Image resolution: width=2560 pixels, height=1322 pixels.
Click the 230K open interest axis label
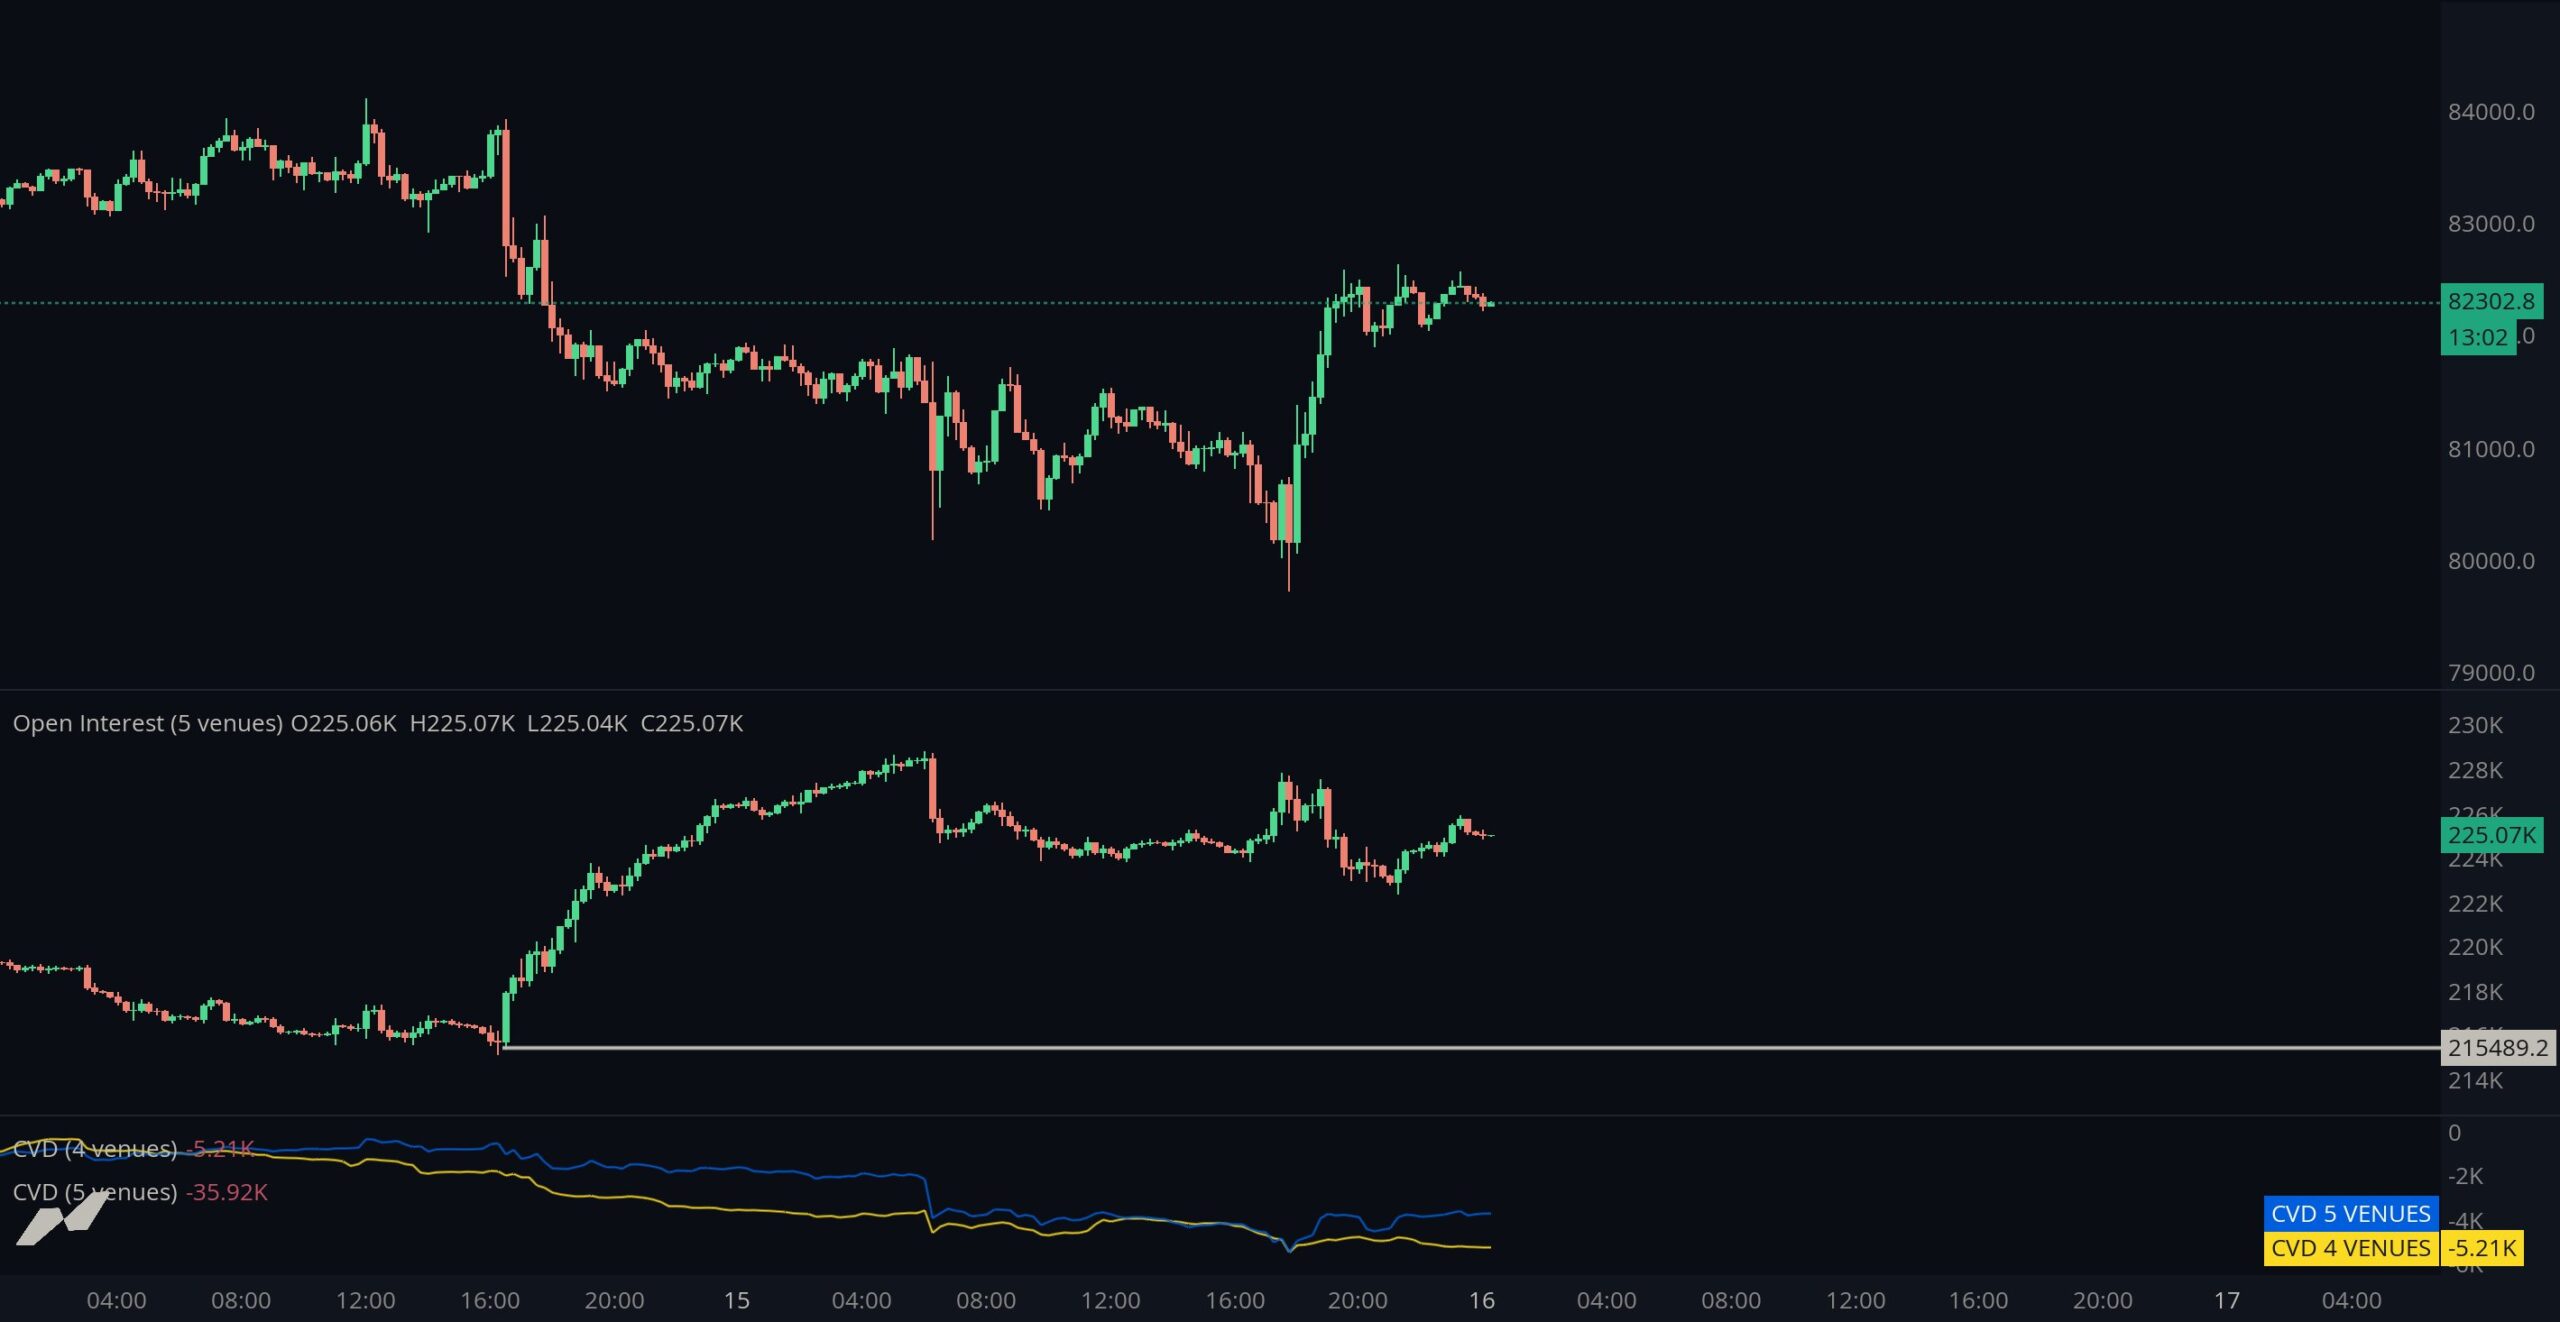(x=2475, y=725)
